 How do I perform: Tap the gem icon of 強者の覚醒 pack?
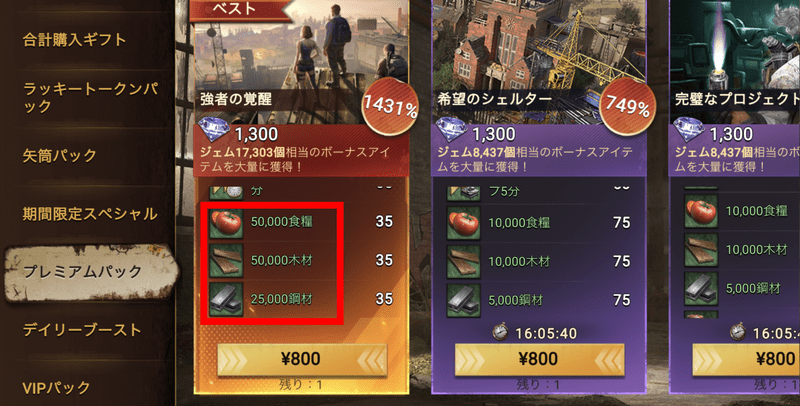(214, 131)
